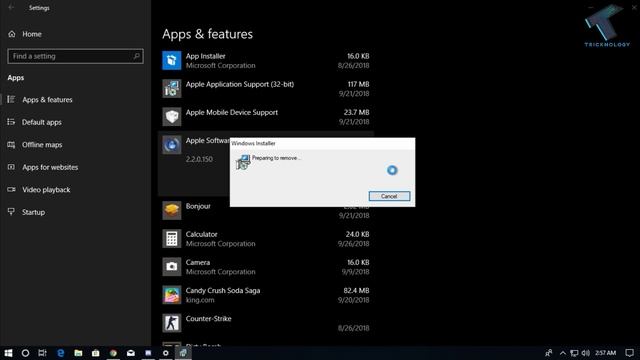The image size is (640, 360).
Task: Open Microsoft Store from the taskbar
Action: [x=96, y=353]
